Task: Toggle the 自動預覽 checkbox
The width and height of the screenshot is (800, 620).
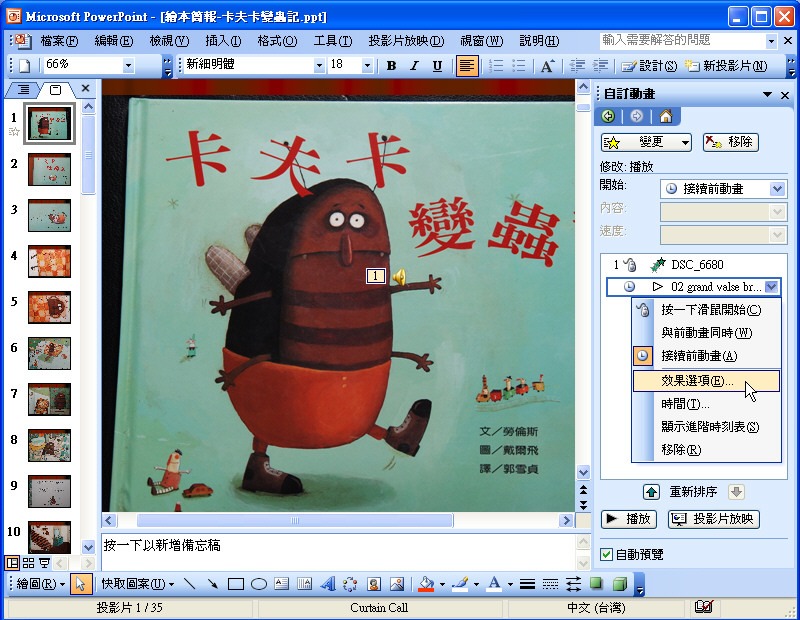Action: pyautogui.click(x=606, y=554)
